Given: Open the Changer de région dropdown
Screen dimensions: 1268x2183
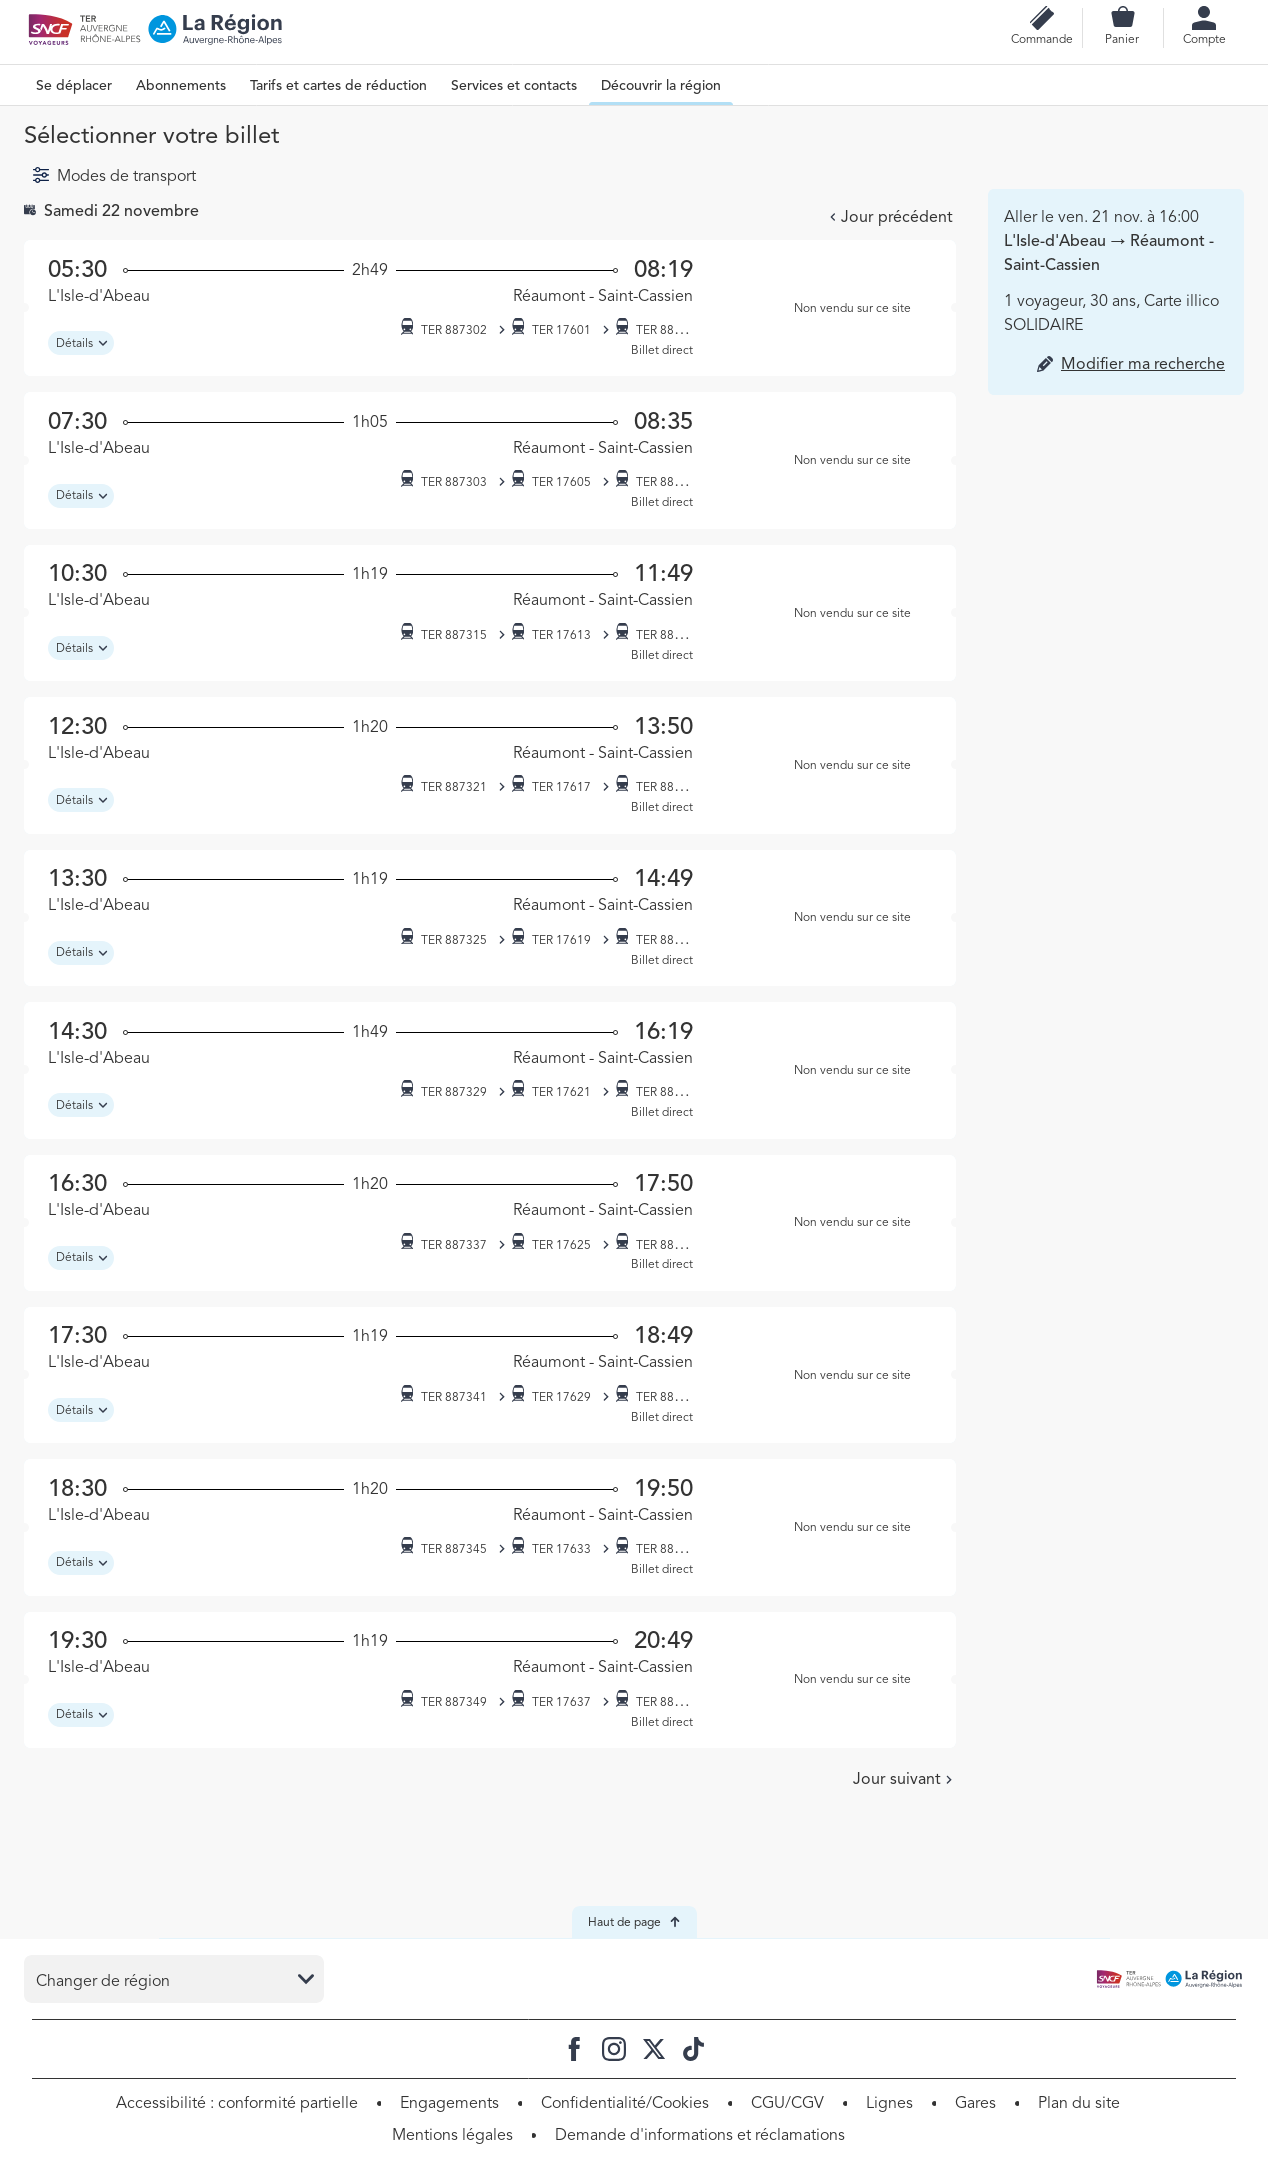Looking at the screenshot, I should (174, 1980).
